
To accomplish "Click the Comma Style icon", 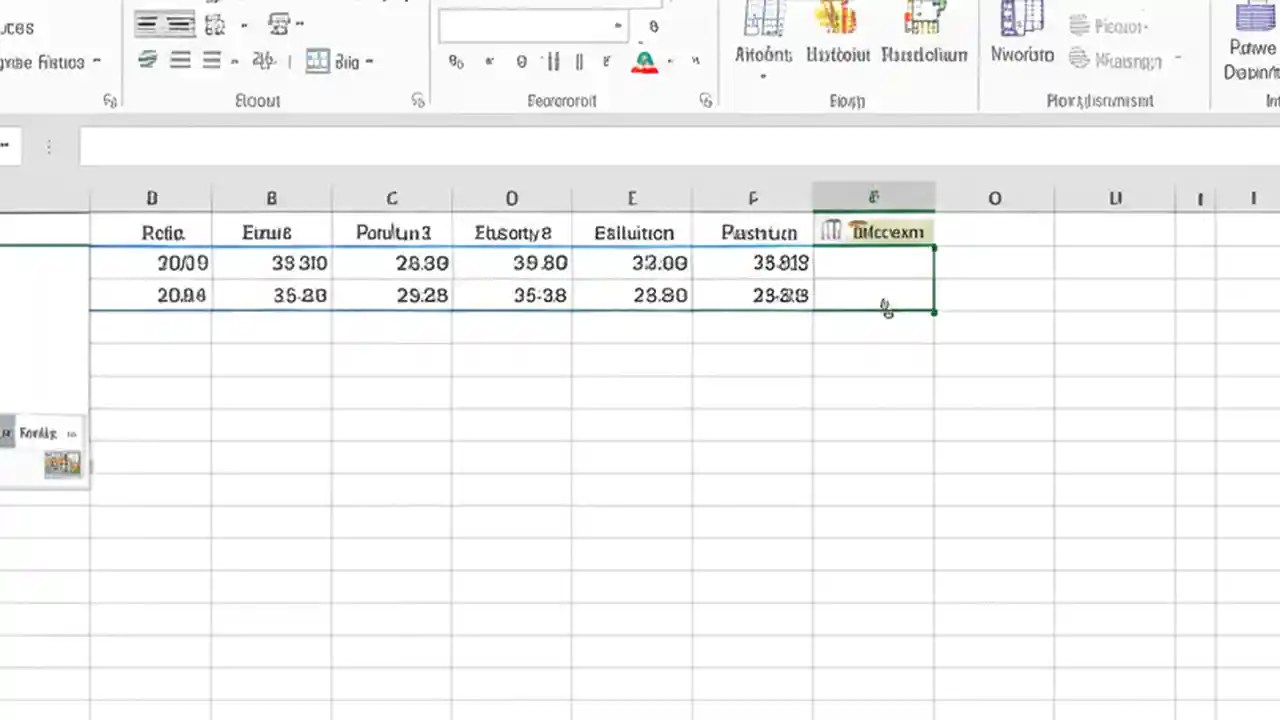I will click(x=521, y=61).
